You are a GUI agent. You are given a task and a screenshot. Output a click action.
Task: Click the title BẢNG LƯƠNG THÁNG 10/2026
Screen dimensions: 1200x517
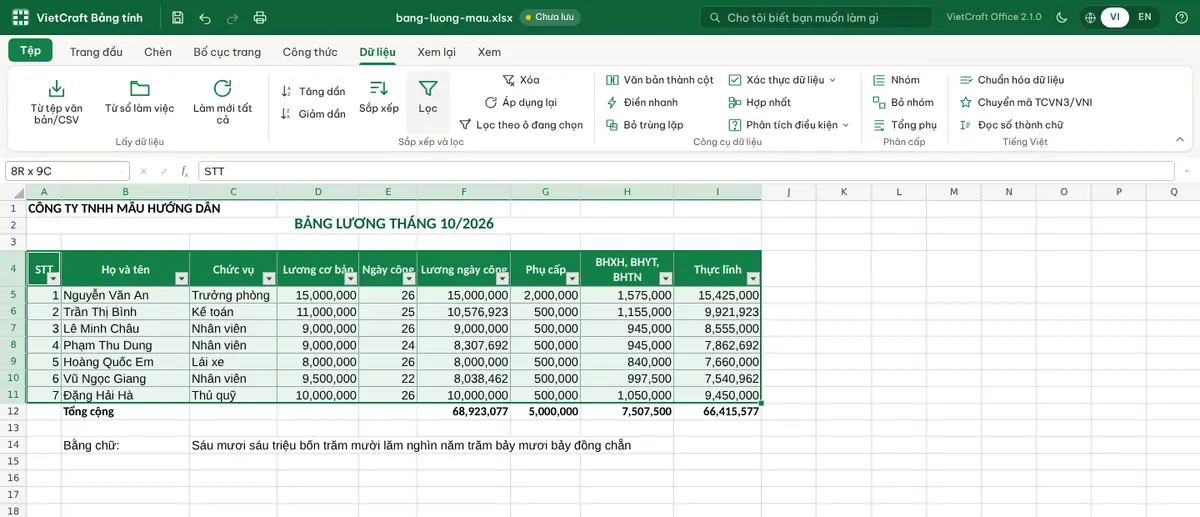tap(394, 224)
